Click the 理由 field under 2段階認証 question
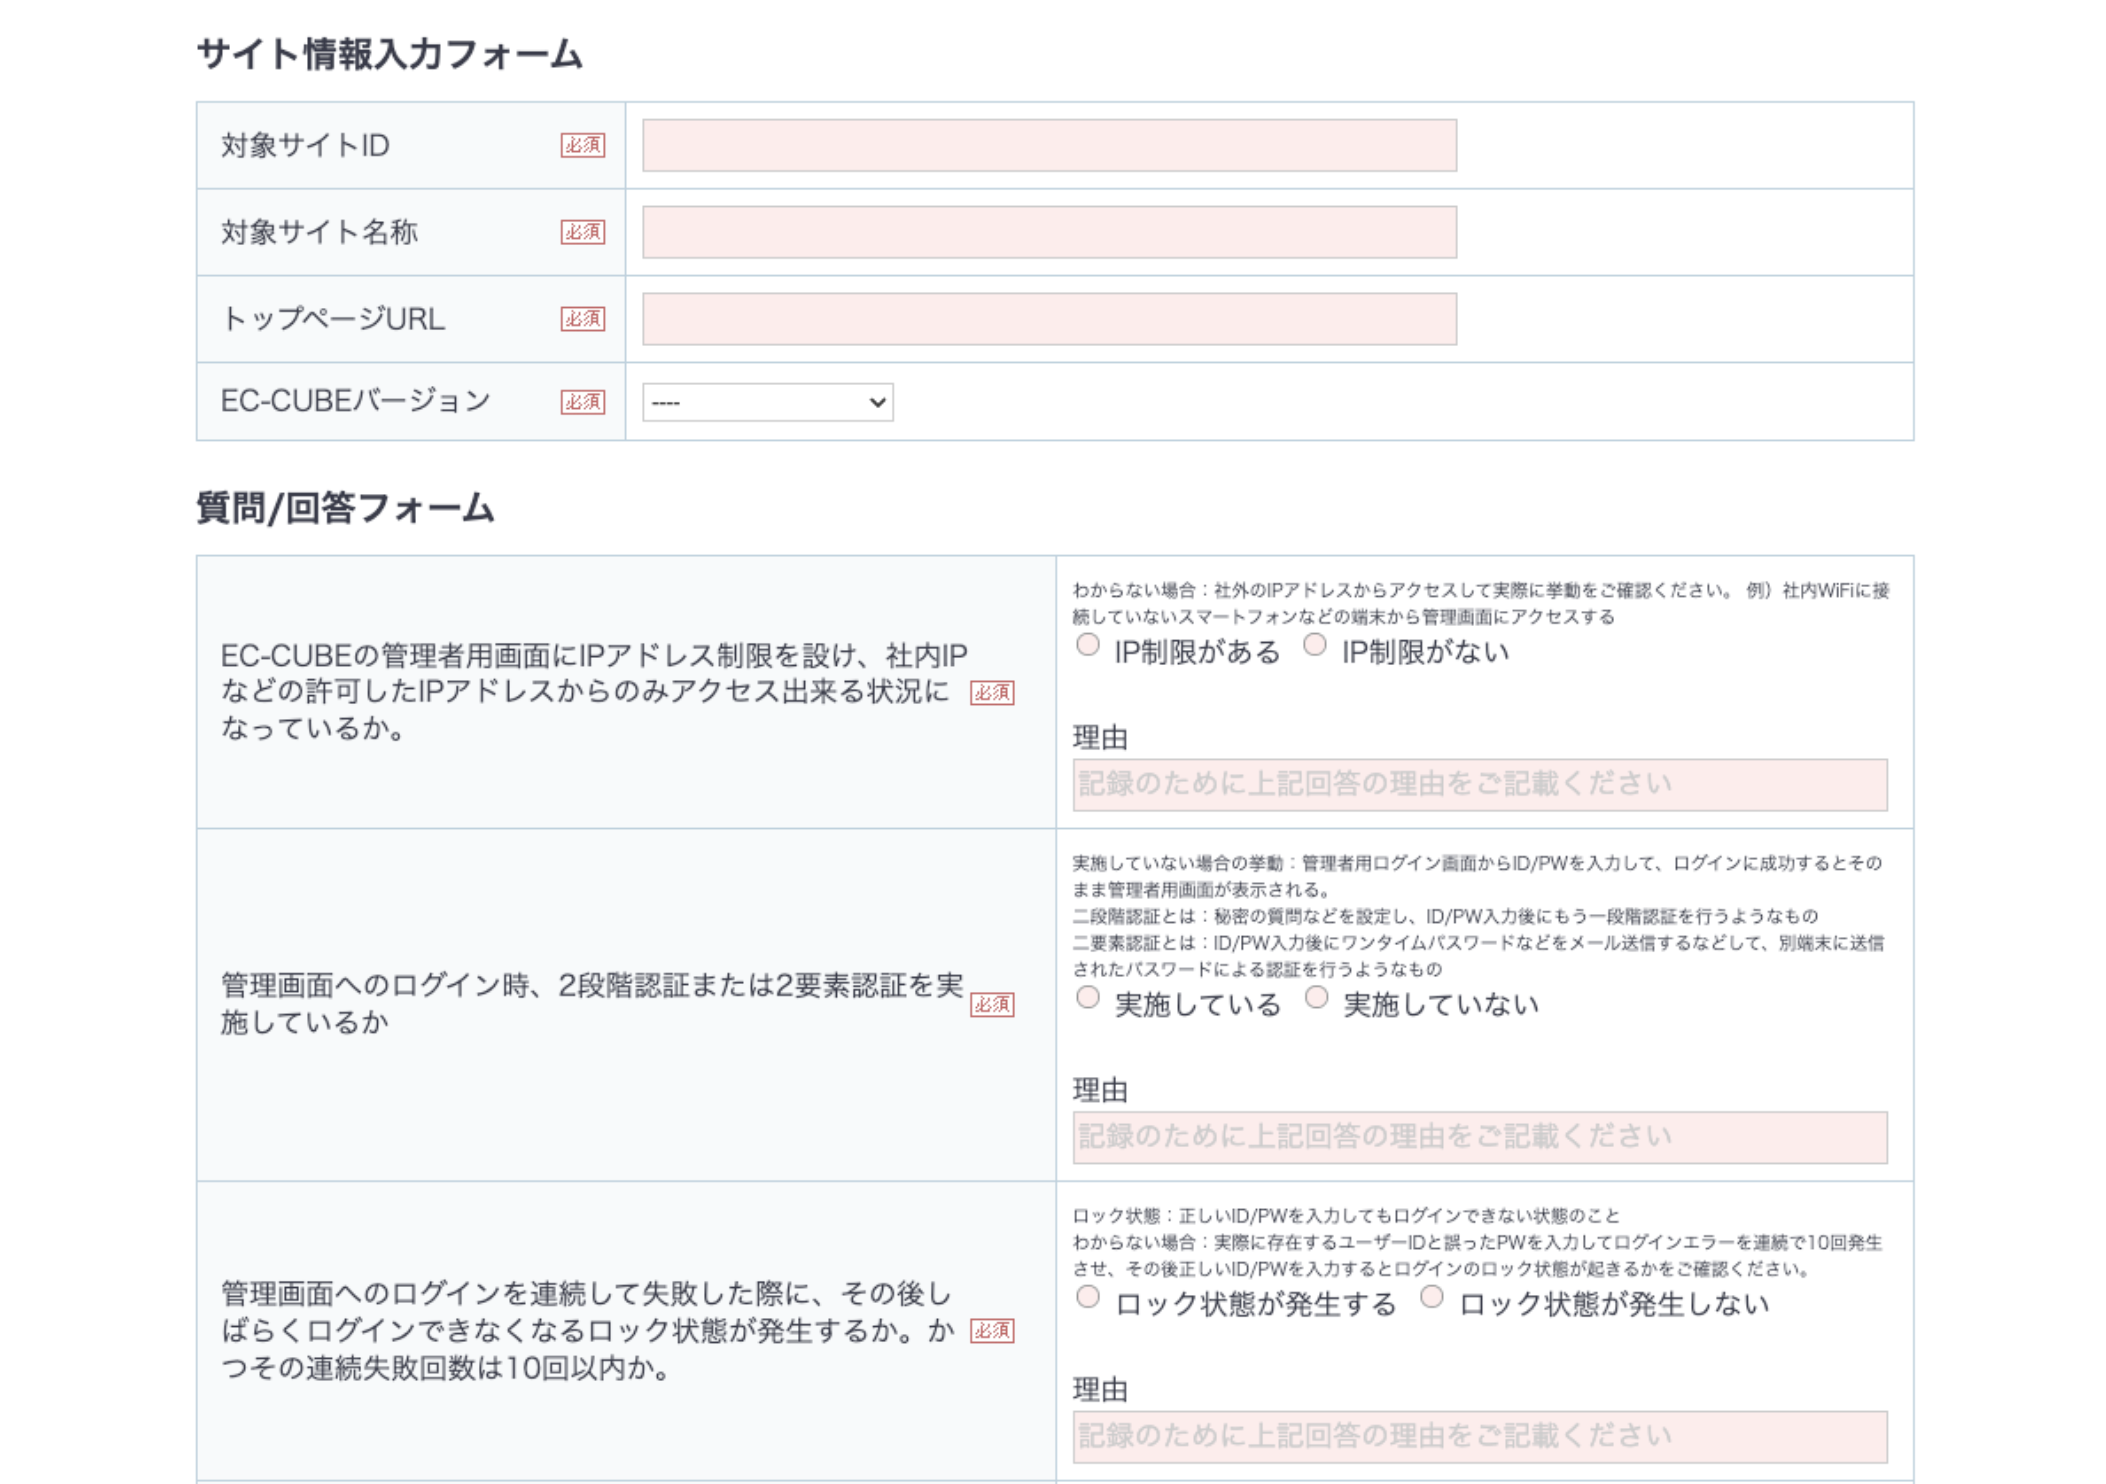Viewport: 2106px width, 1484px height. pos(1480,1137)
